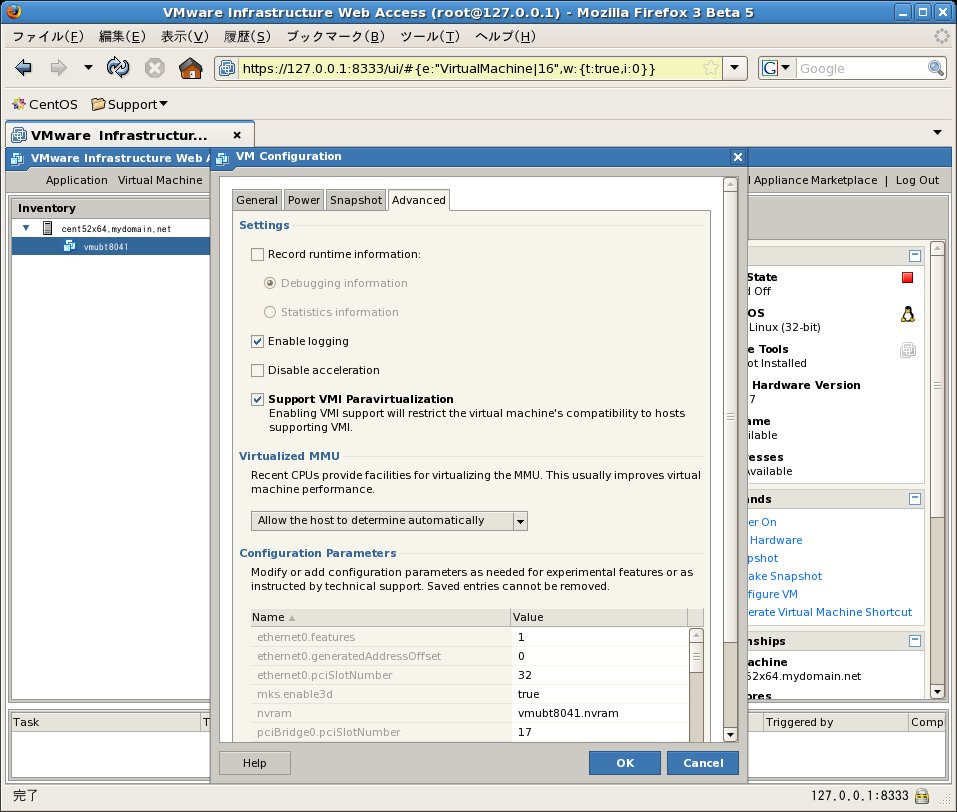The image size is (957, 812).
Task: Confirm the configuration with OK
Action: pyautogui.click(x=624, y=763)
